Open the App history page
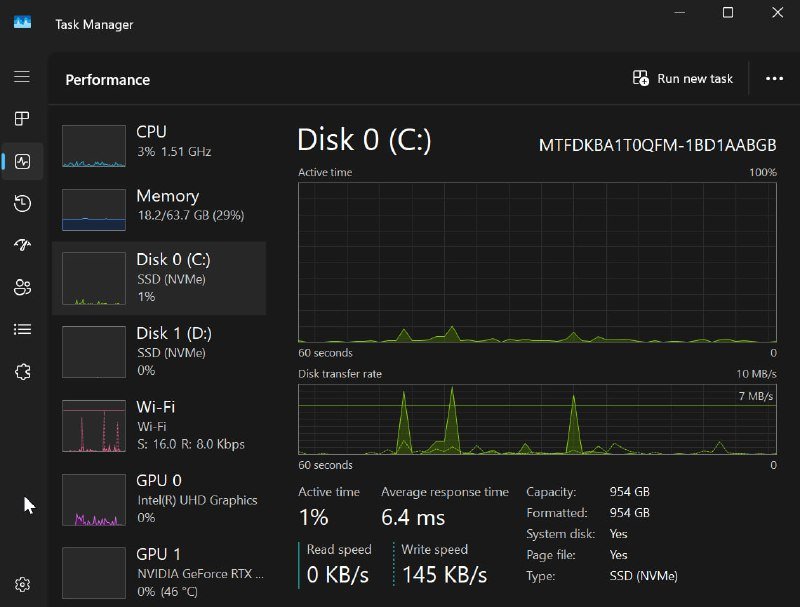Viewport: 800px width, 607px height. 23,203
